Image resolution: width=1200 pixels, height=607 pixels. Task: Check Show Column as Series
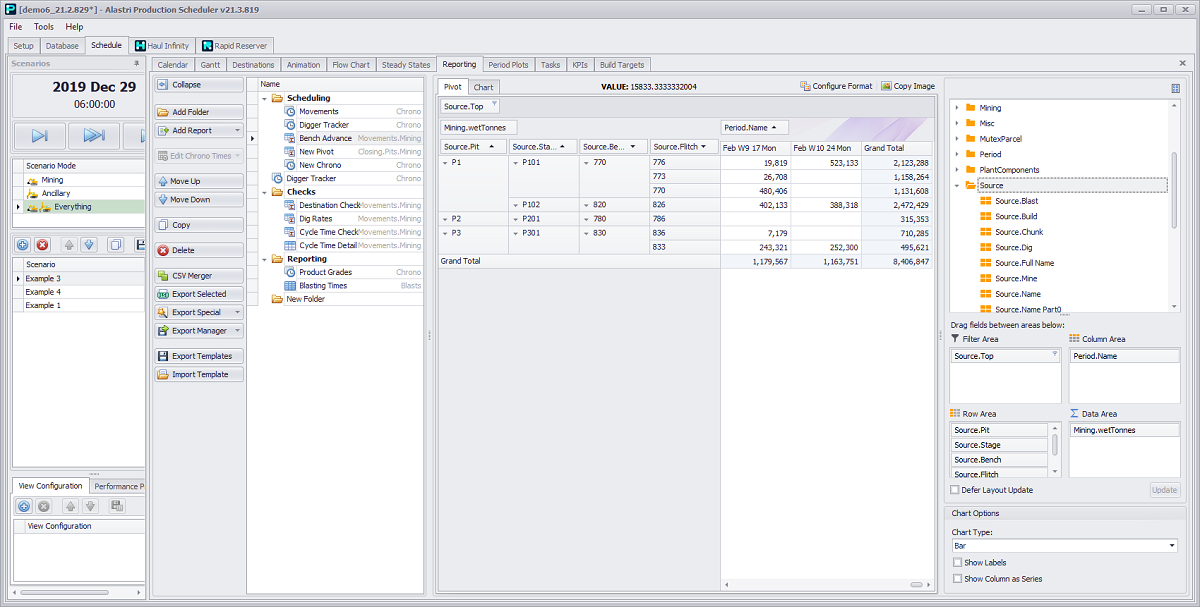pos(957,579)
